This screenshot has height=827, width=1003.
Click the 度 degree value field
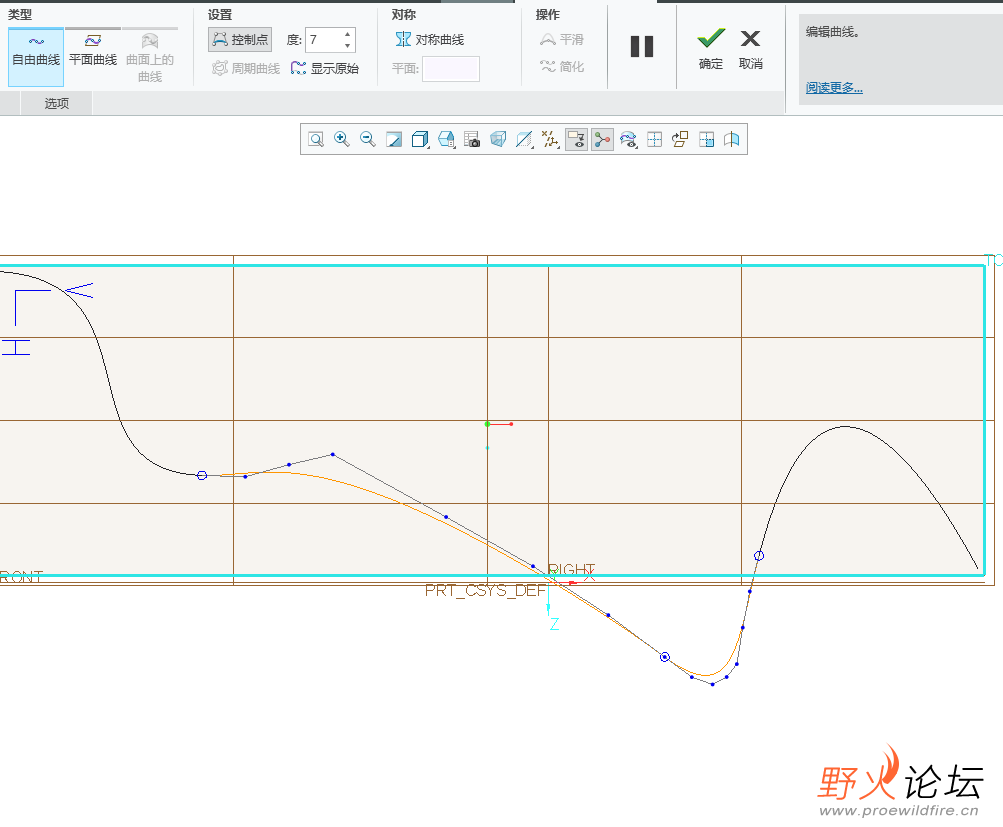[x=323, y=40]
